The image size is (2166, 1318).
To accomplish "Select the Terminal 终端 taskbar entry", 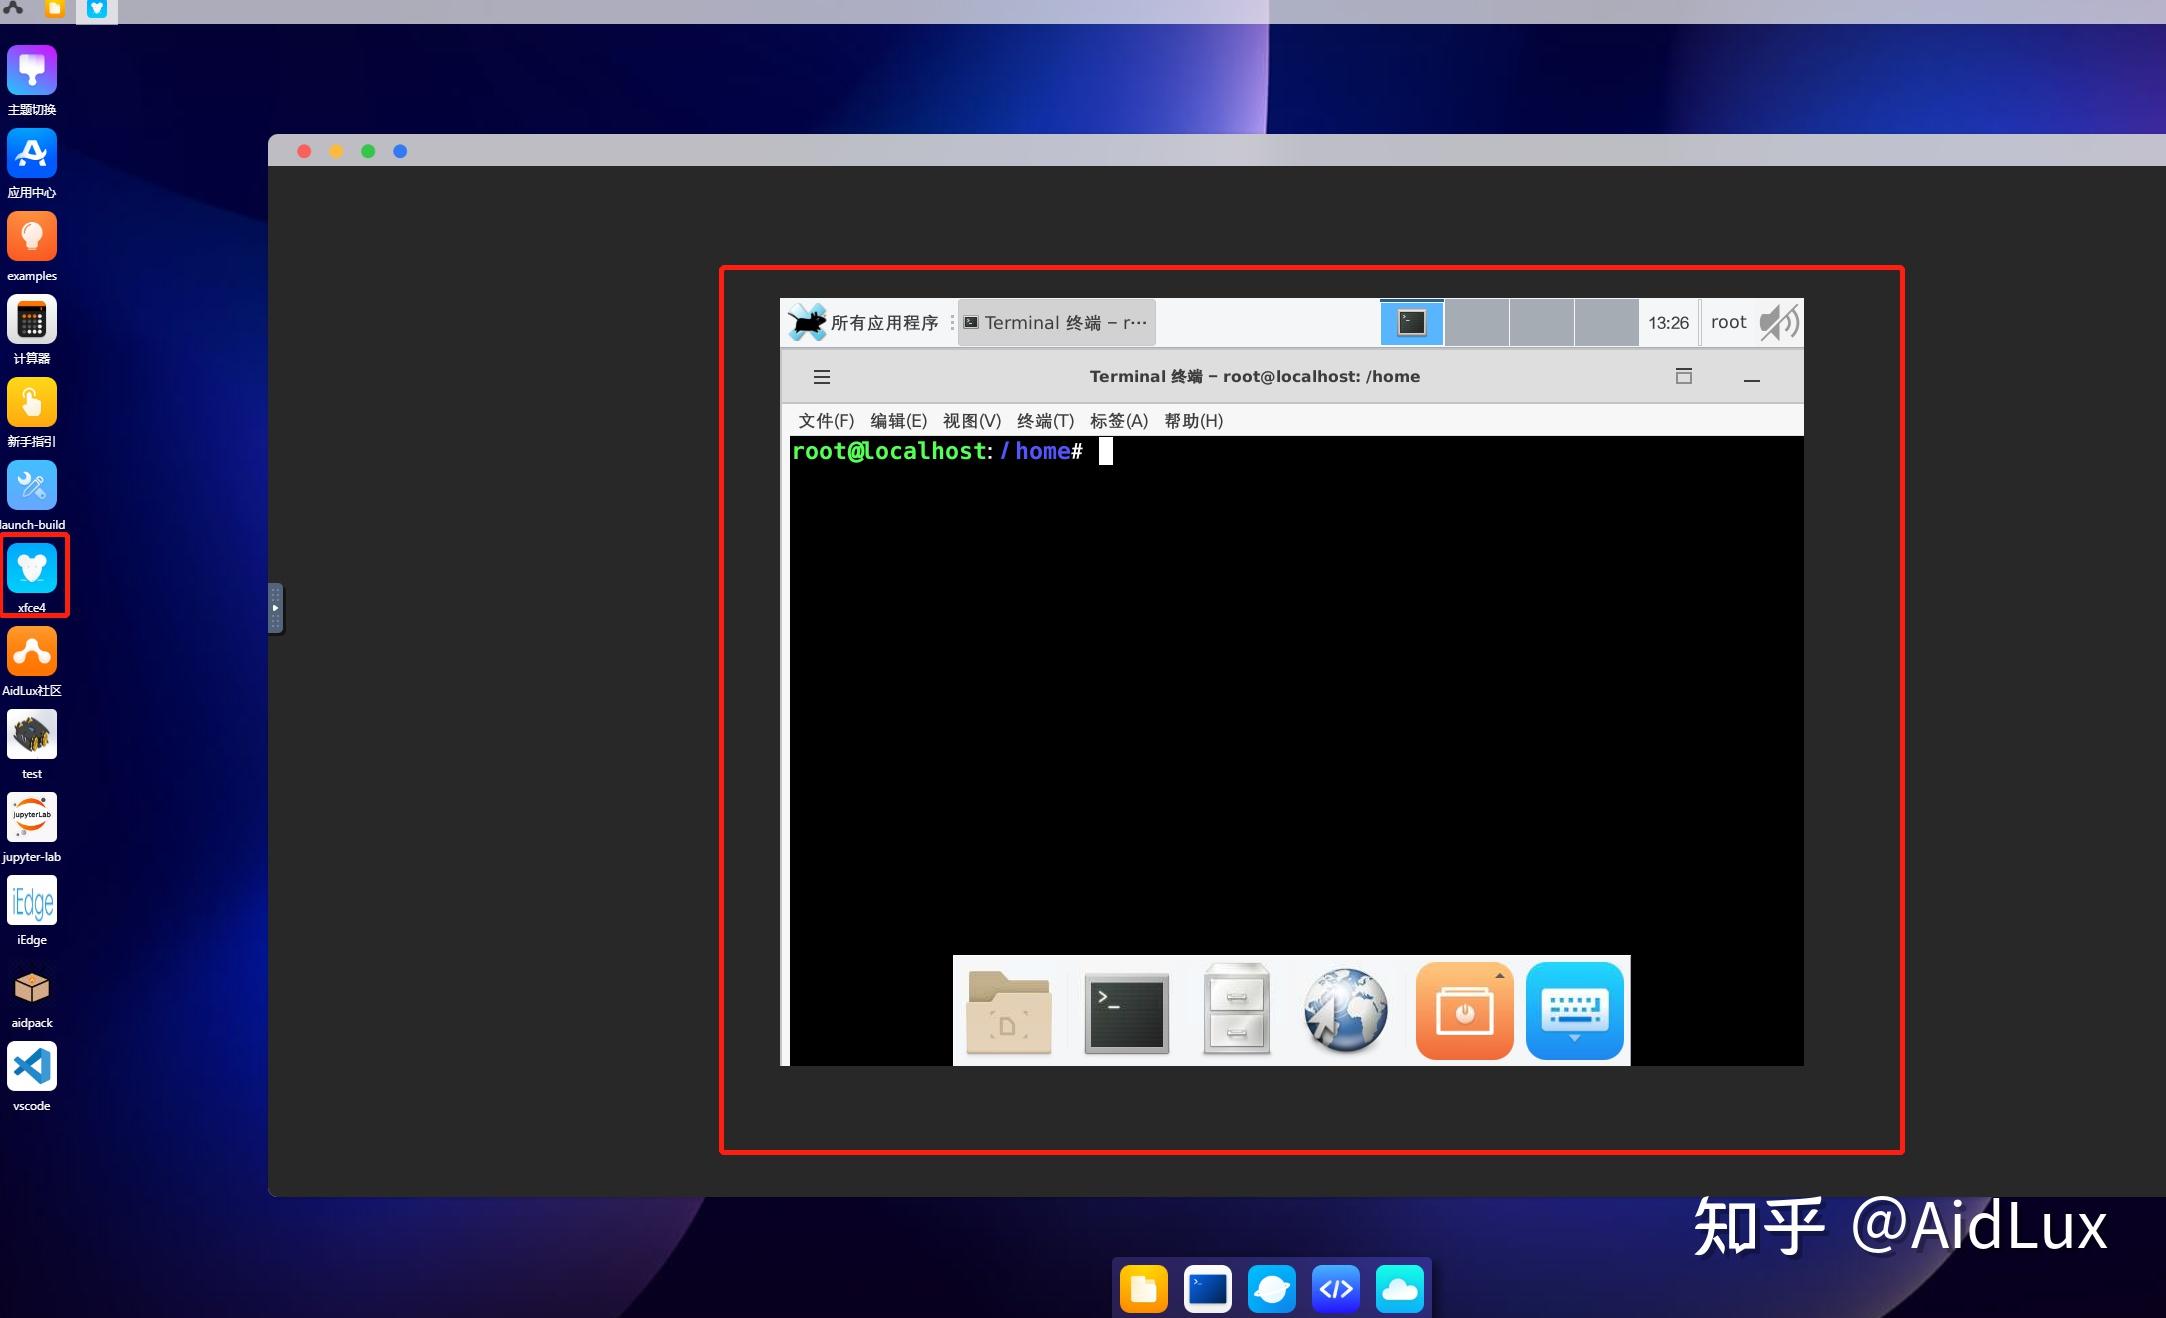I will click(x=1055, y=322).
